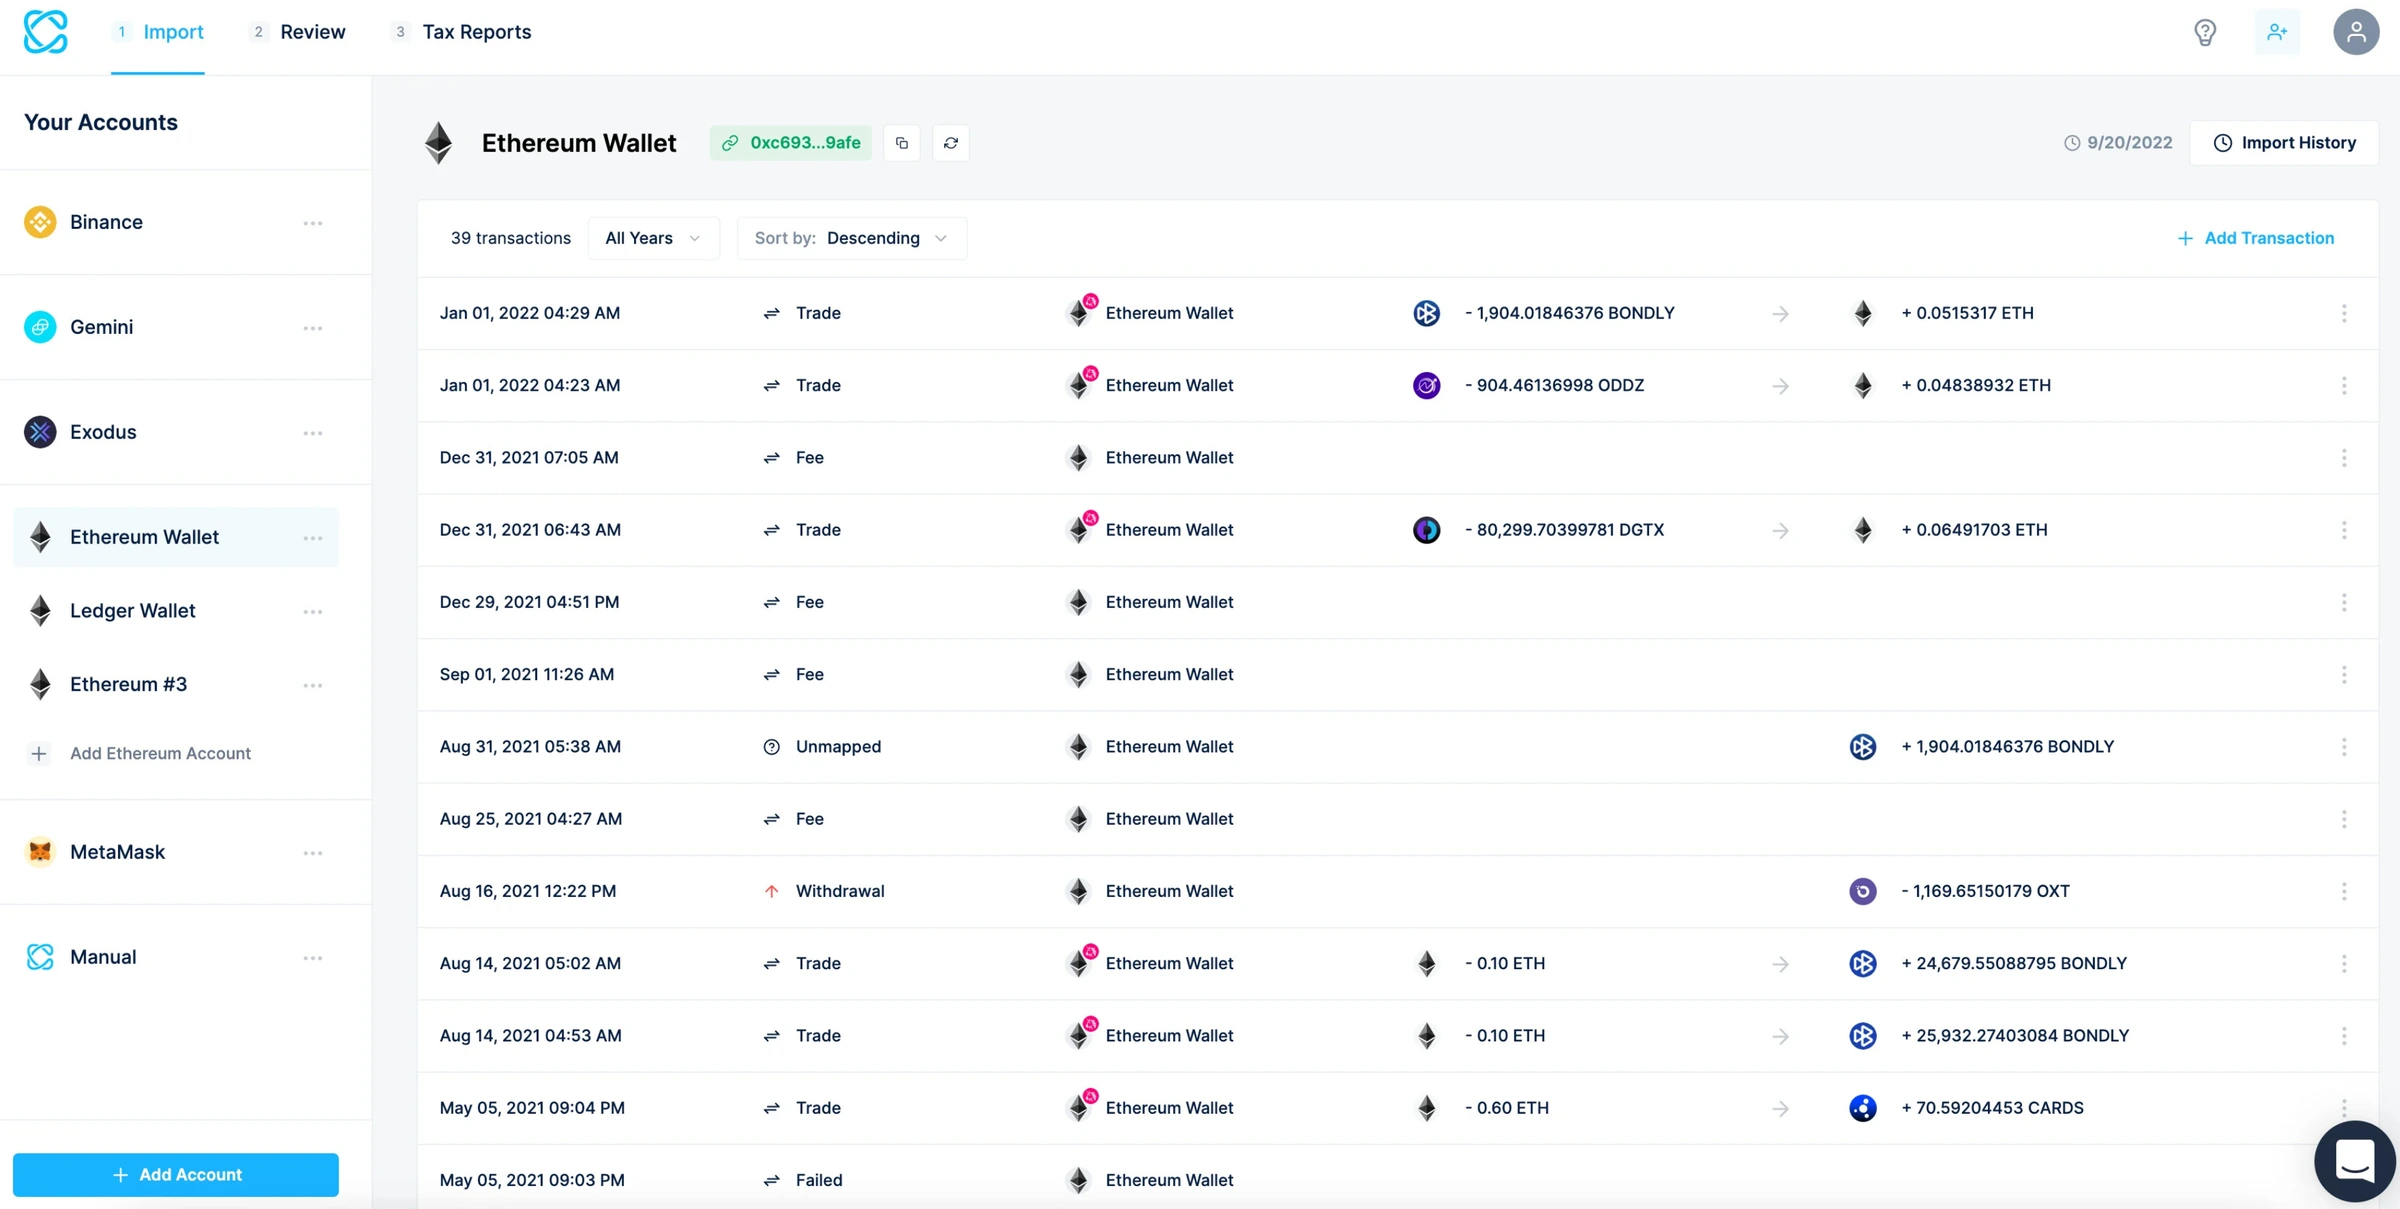Switch to the Review tab
Image resolution: width=2400 pixels, height=1209 pixels.
(x=312, y=31)
